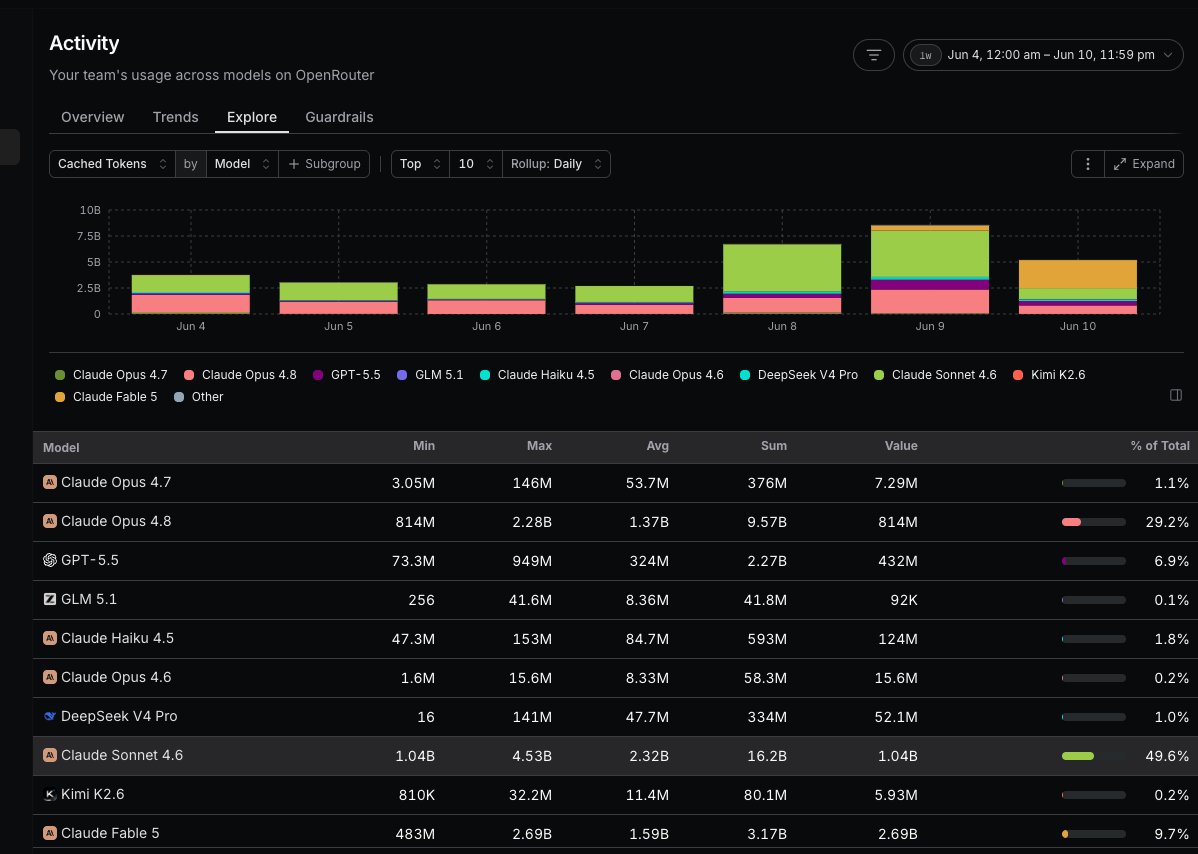Toggle Kimi K2.6 legend series
The width and height of the screenshot is (1198, 854).
(1049, 375)
